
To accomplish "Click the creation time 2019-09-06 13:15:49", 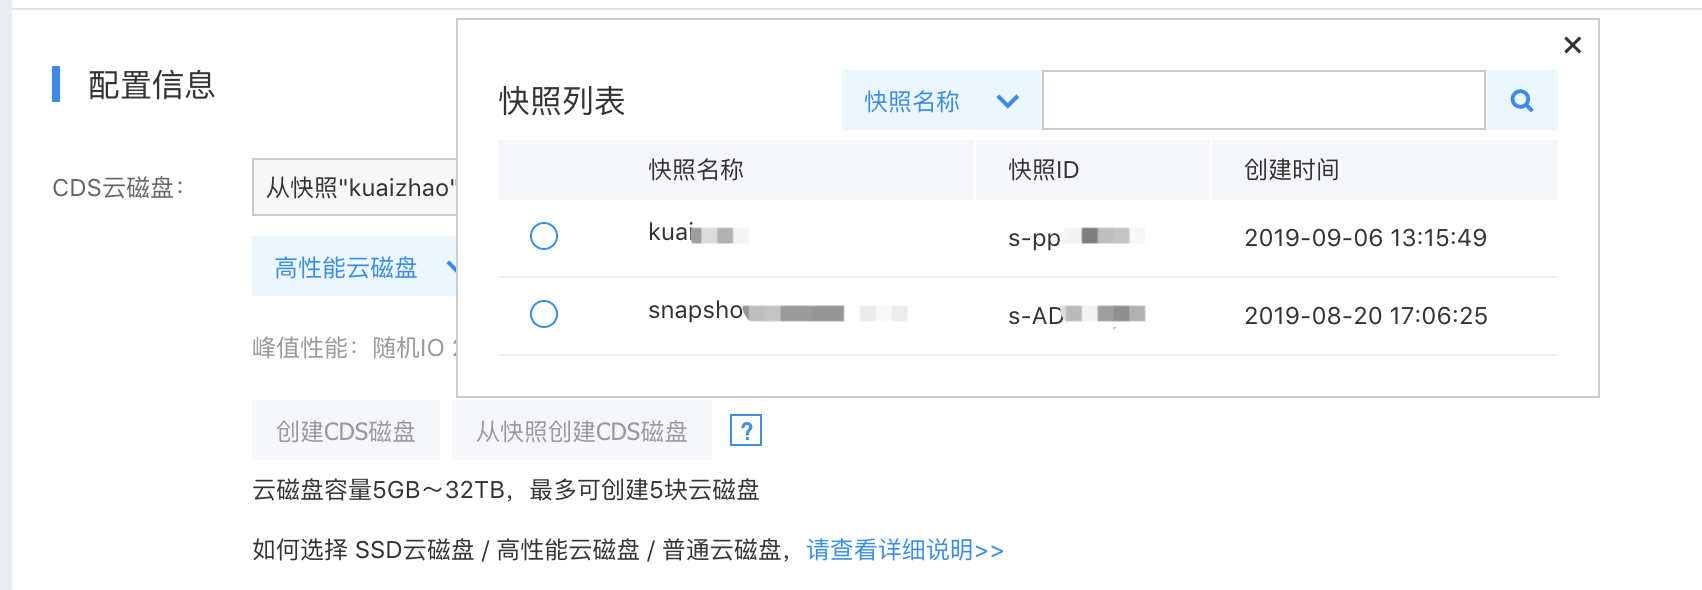I will coord(1365,237).
